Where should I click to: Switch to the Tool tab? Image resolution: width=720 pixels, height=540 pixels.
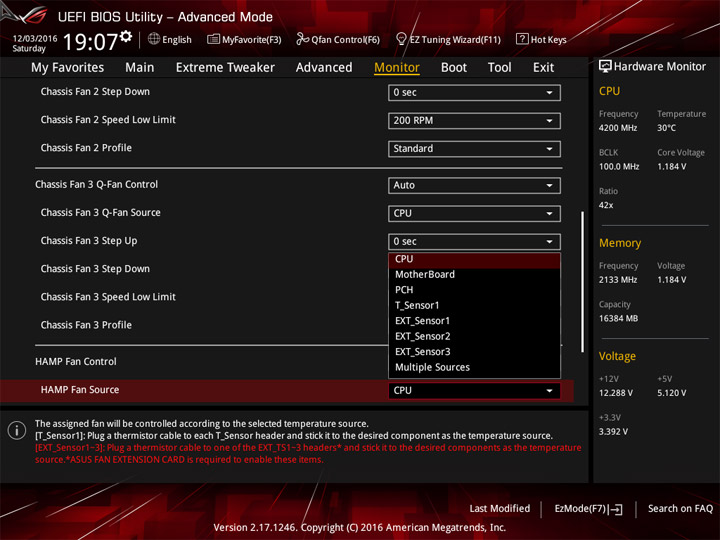click(500, 68)
